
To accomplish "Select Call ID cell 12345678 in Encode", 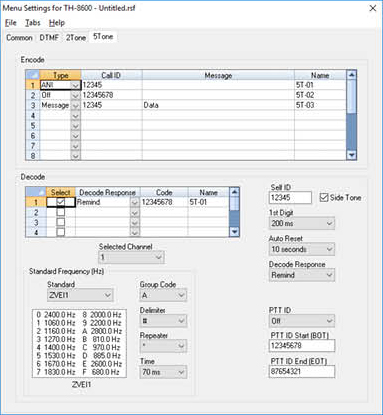I will [111, 95].
